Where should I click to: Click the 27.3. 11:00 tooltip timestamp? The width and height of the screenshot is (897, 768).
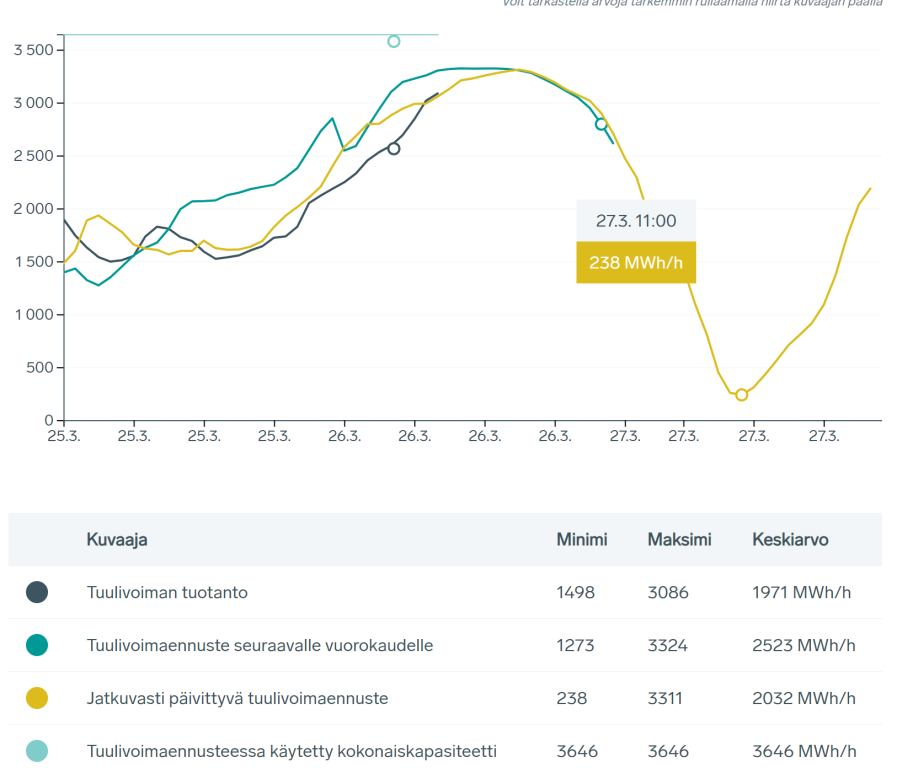(x=636, y=221)
